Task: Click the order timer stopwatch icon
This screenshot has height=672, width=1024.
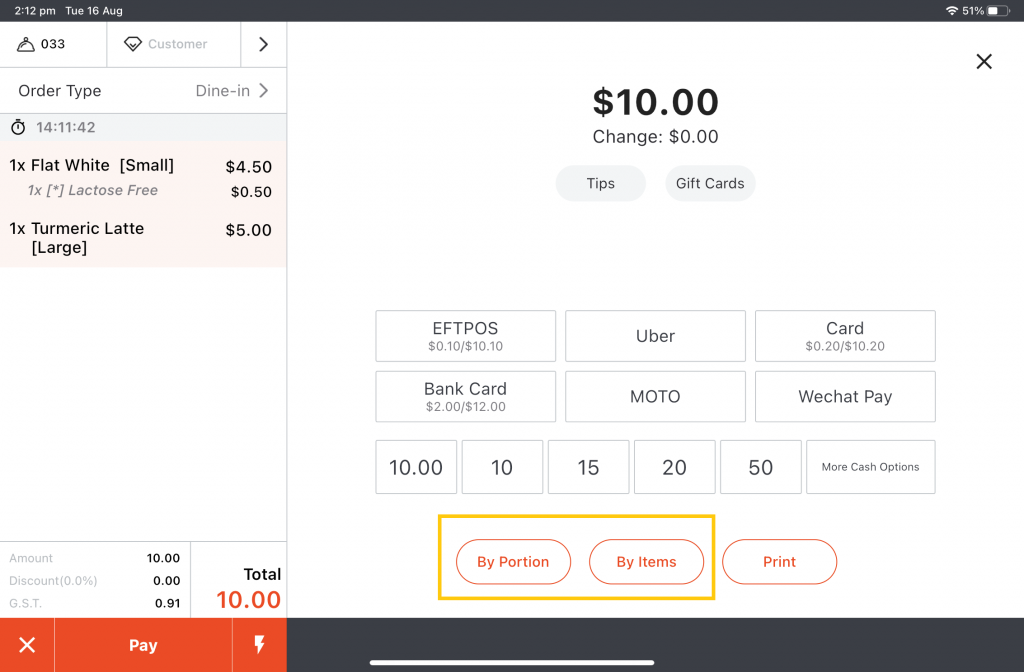Action: 18,128
